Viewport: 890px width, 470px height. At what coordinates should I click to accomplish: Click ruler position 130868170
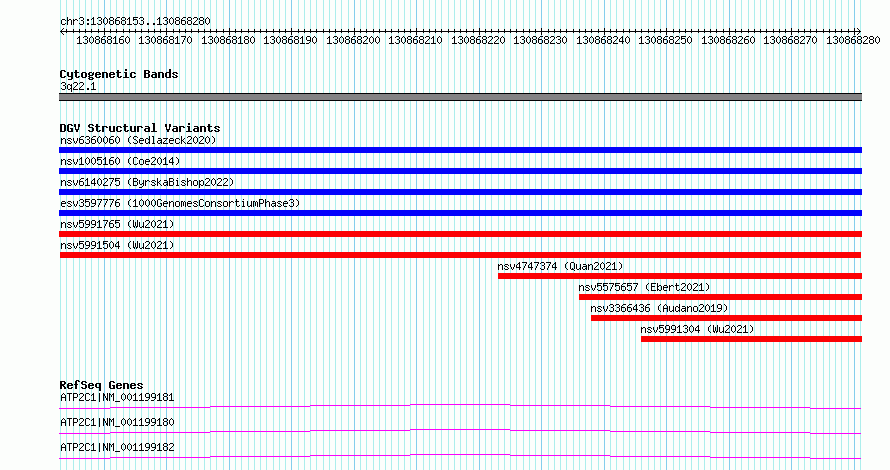165,40
